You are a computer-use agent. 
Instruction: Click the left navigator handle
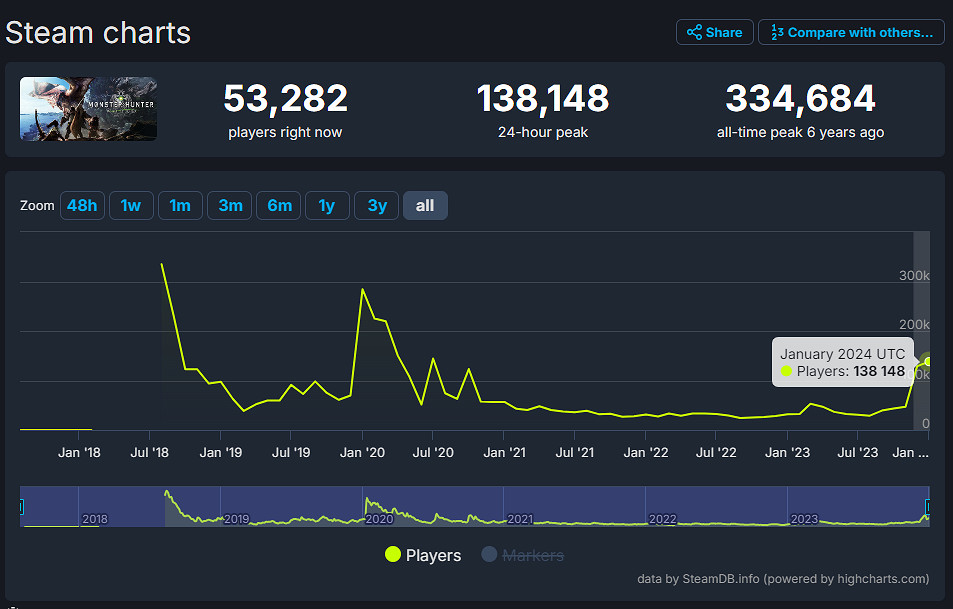click(x=21, y=507)
